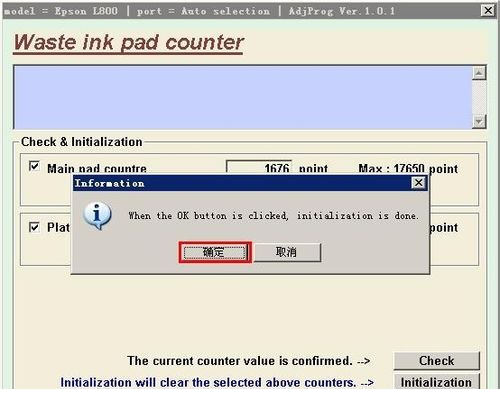Cancel the dialog with the 取消 button

click(x=287, y=252)
